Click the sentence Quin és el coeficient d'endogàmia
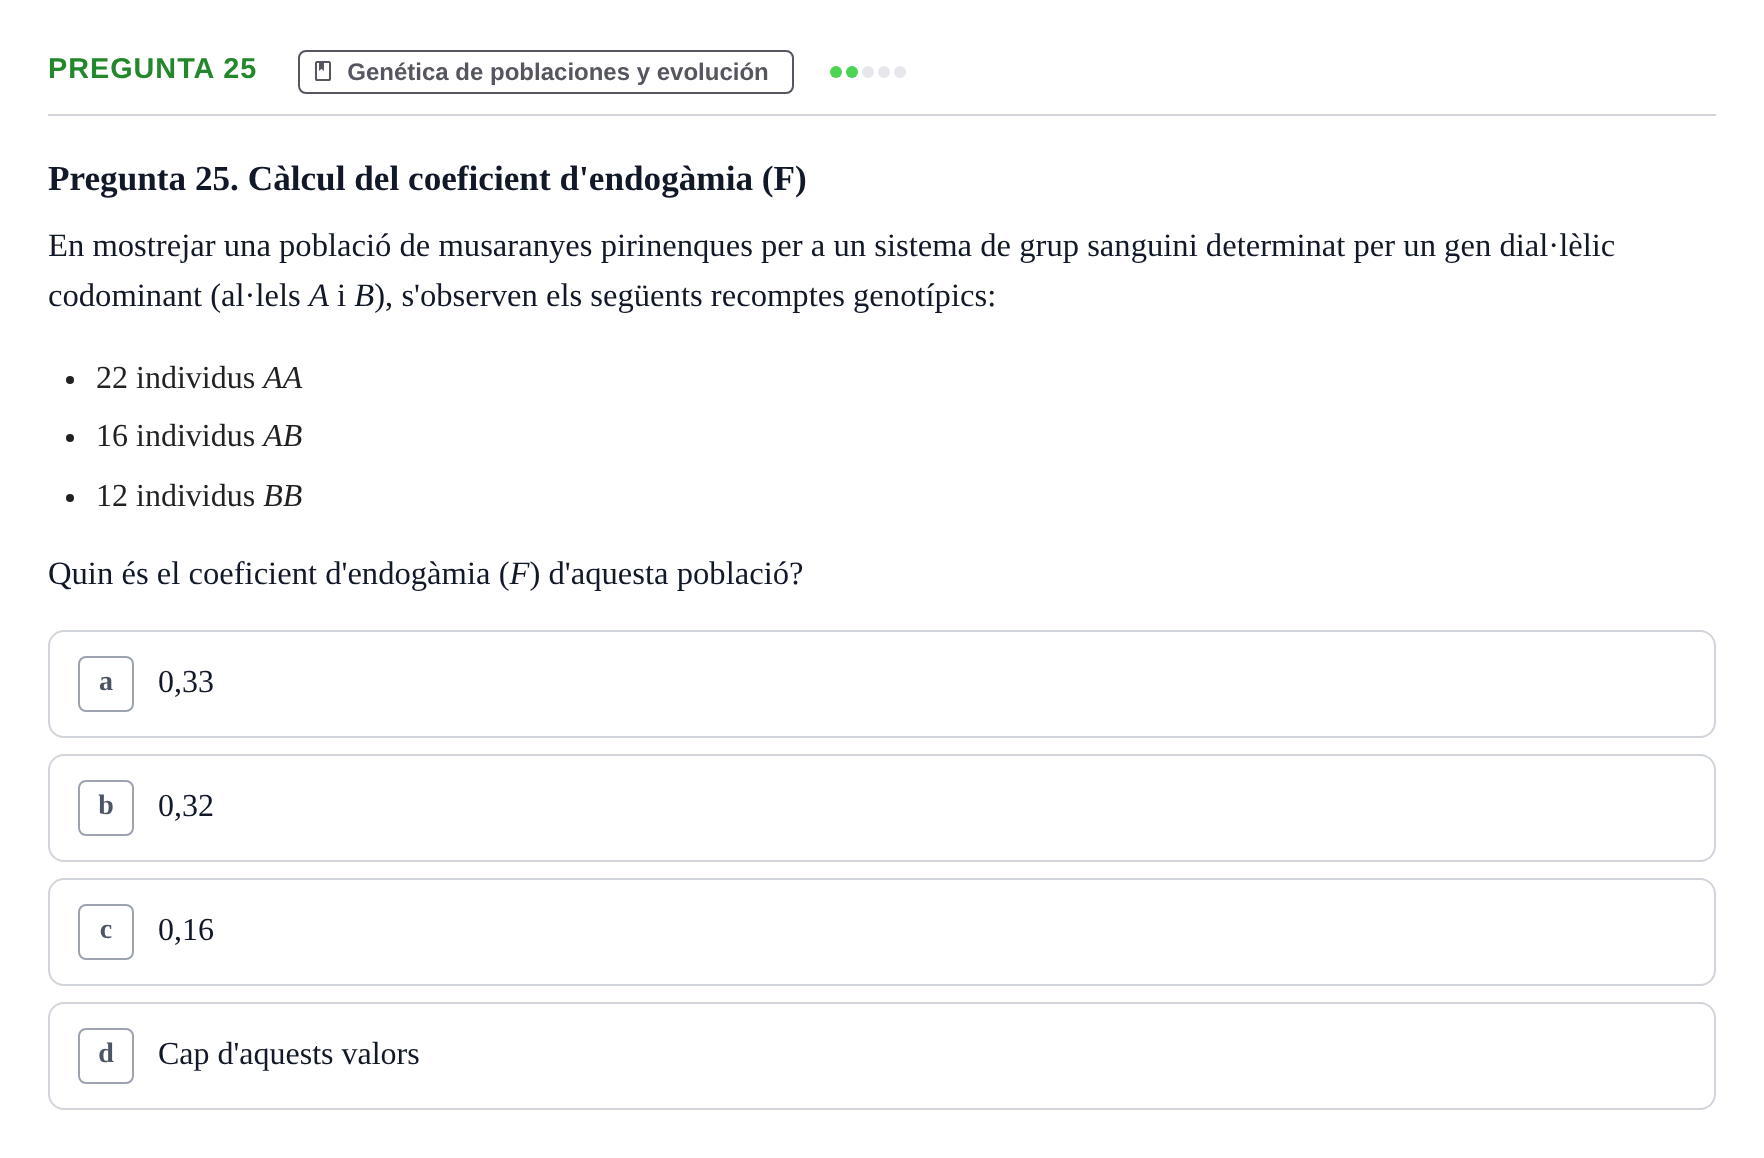 [x=426, y=574]
